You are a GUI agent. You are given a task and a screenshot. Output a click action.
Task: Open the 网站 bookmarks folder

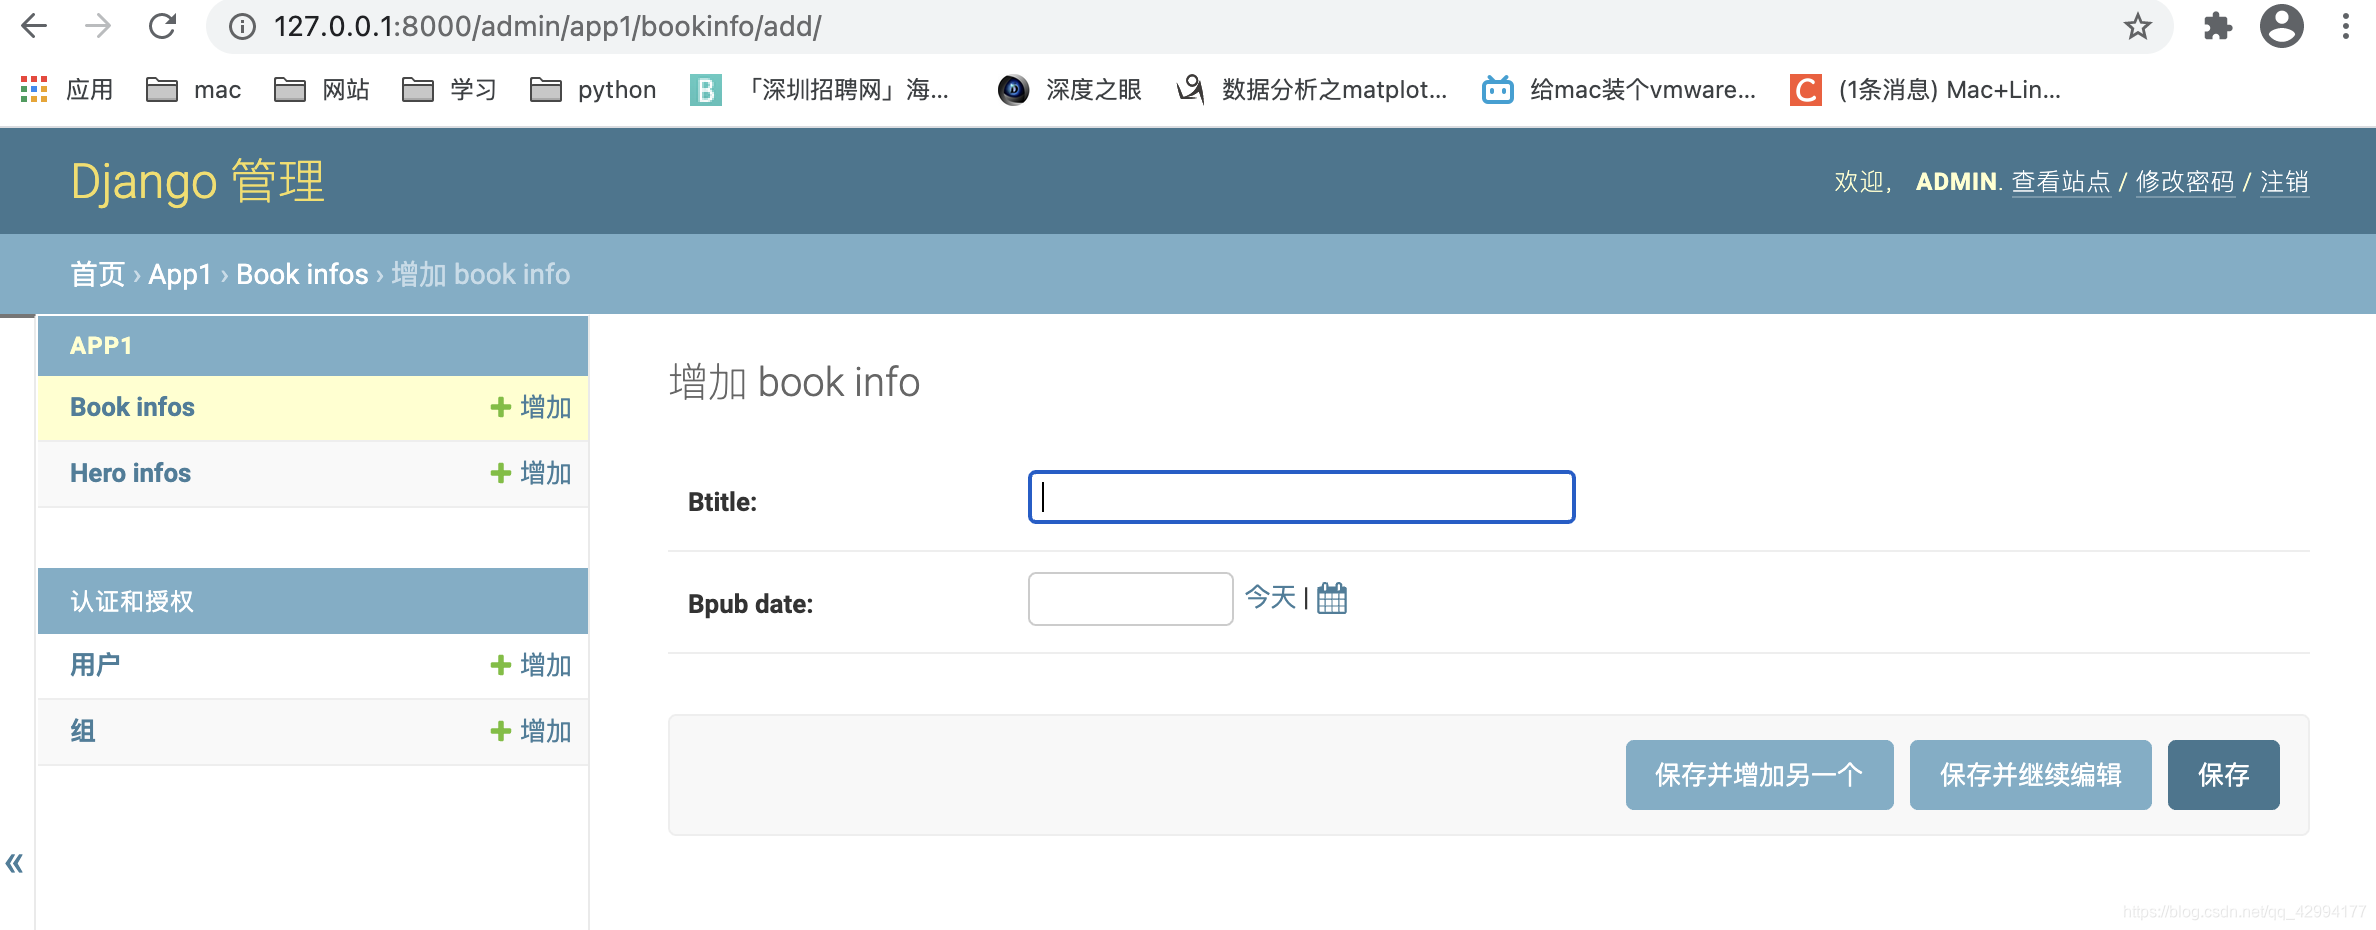point(322,90)
